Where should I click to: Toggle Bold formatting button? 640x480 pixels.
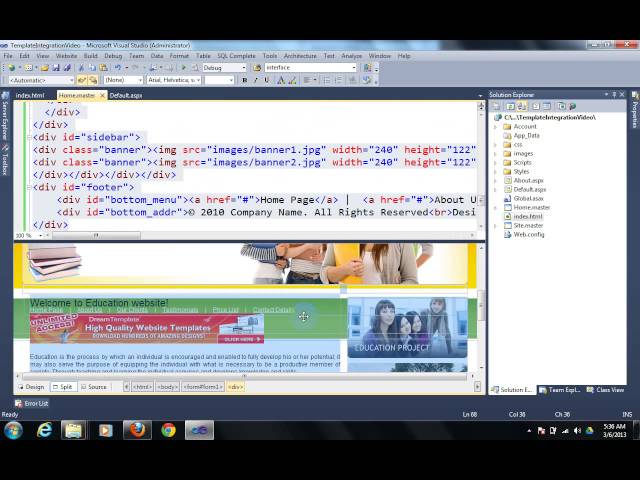click(x=244, y=80)
